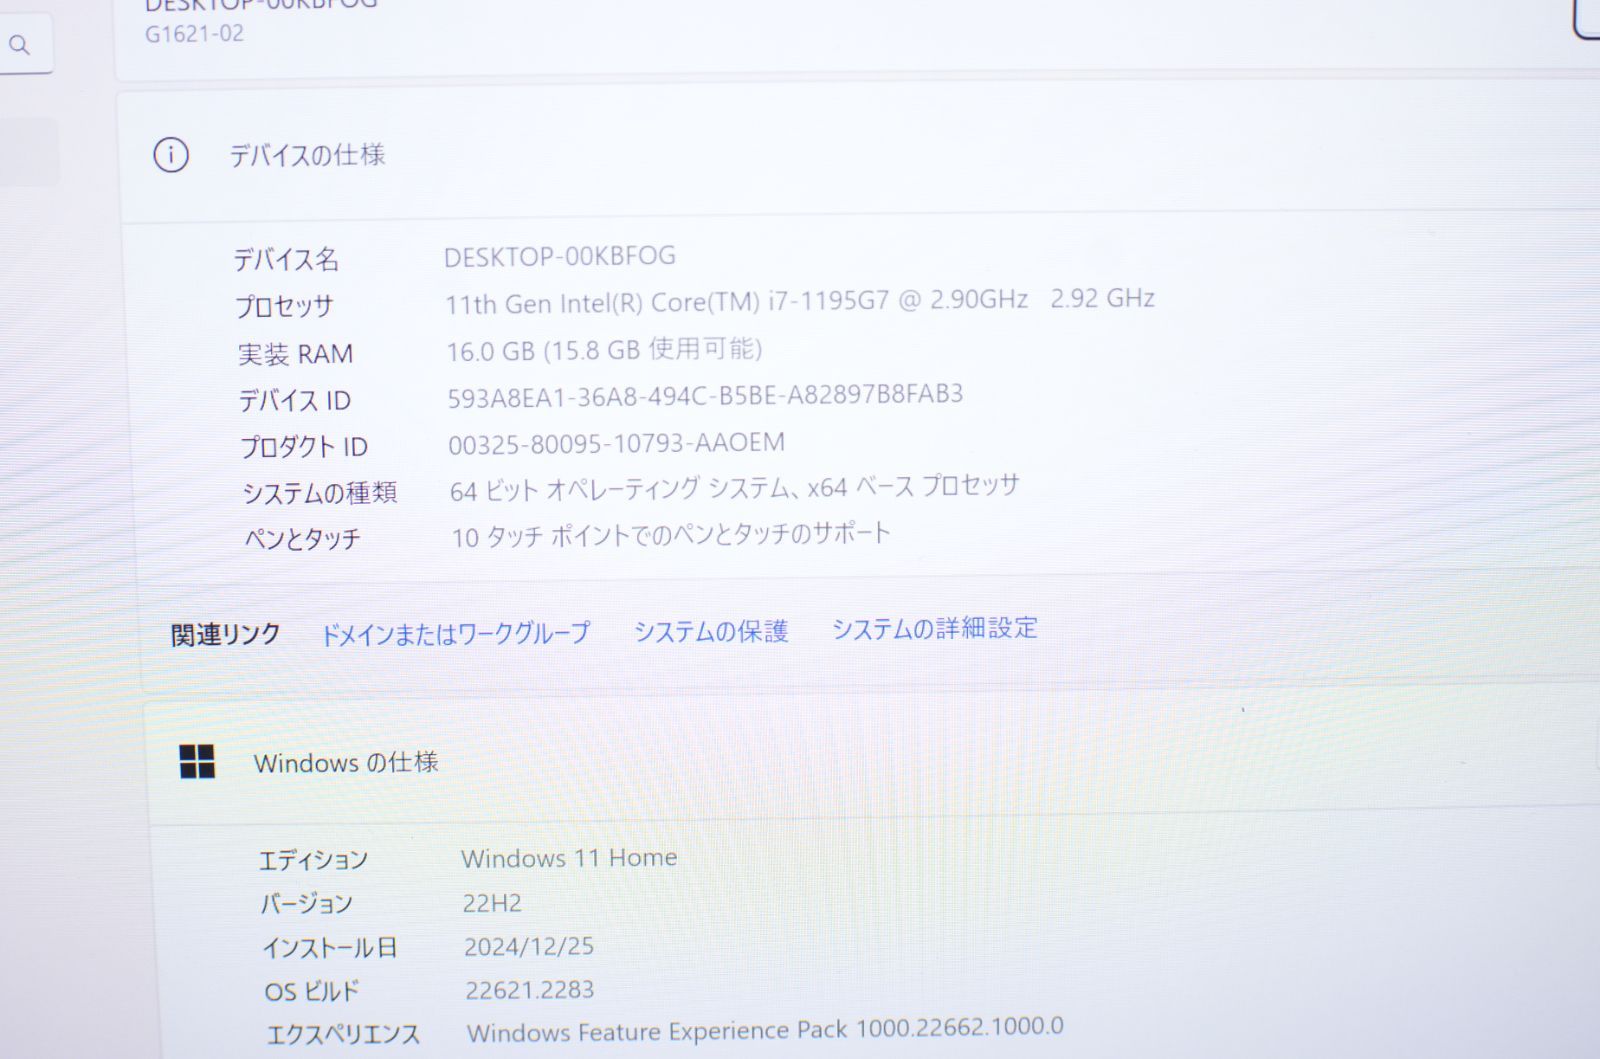This screenshot has width=1600, height=1059.
Task: Open ドメインまたはワークグループ link
Action: [455, 633]
